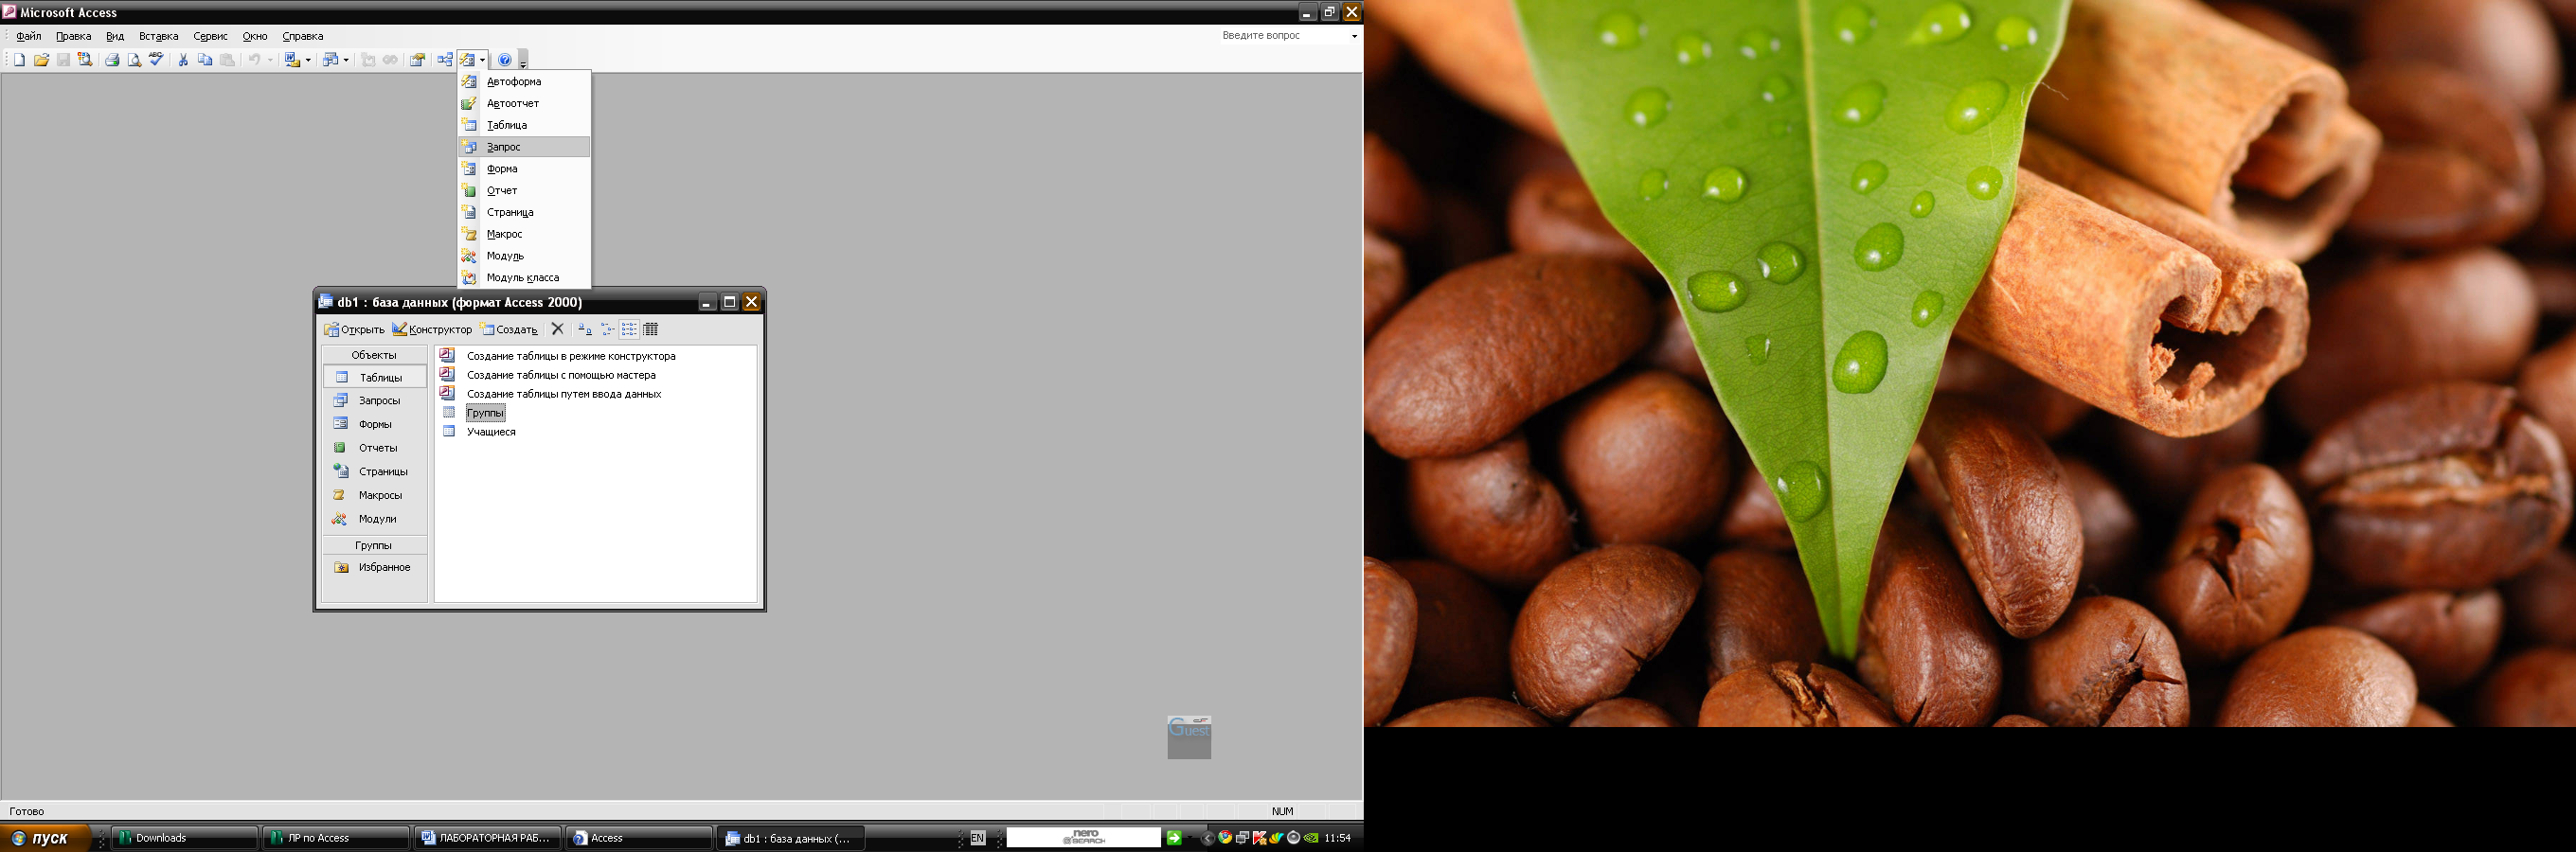
Task: Select Таблицы in Objects pane
Action: [375, 377]
